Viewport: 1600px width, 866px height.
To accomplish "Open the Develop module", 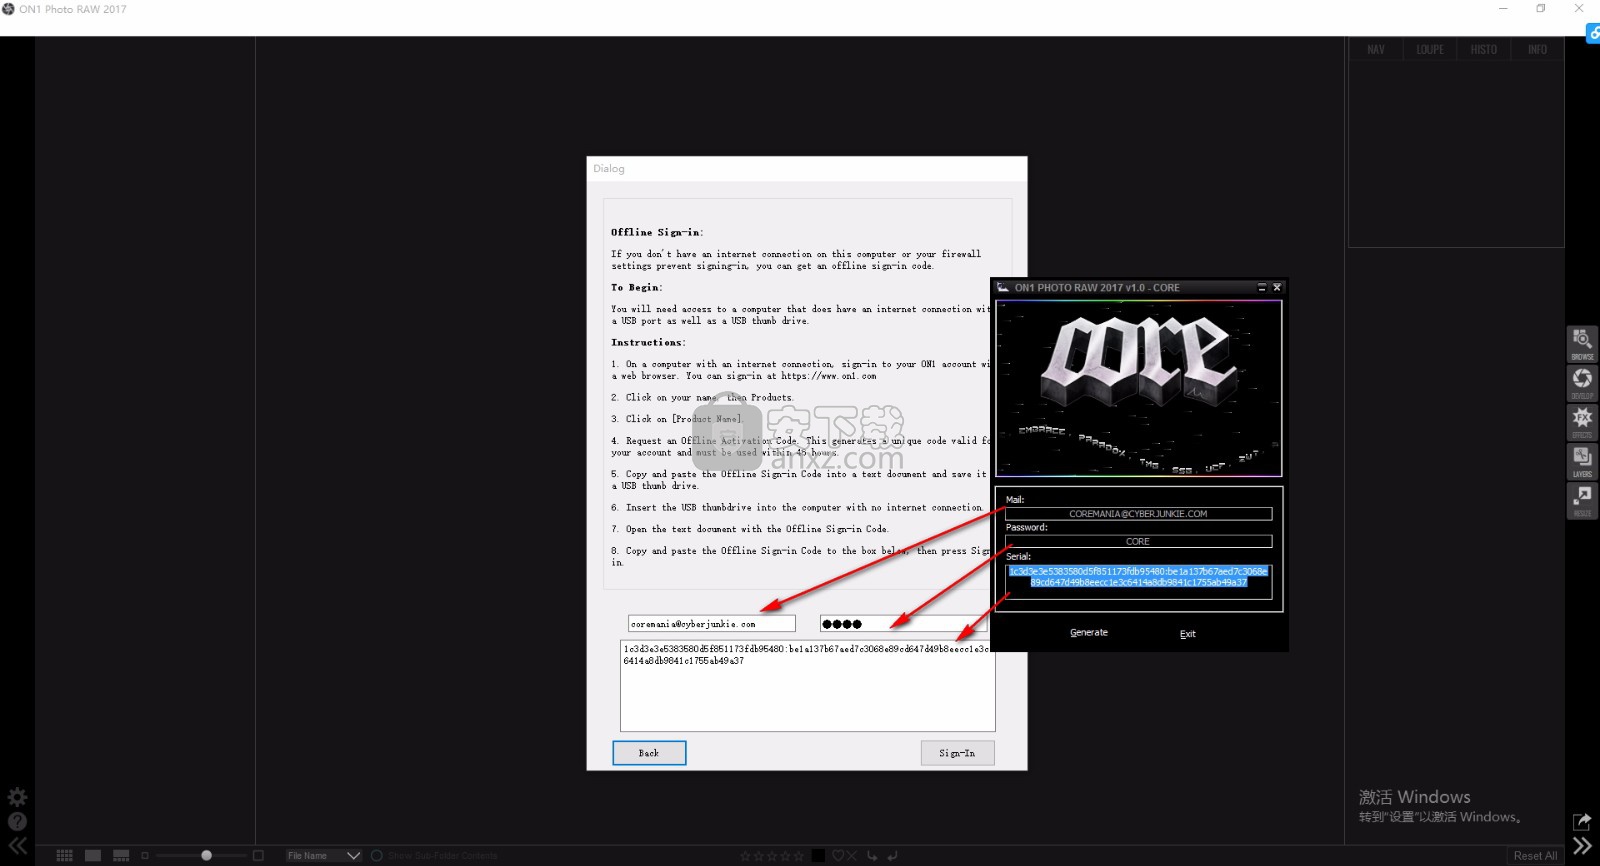I will [x=1582, y=382].
